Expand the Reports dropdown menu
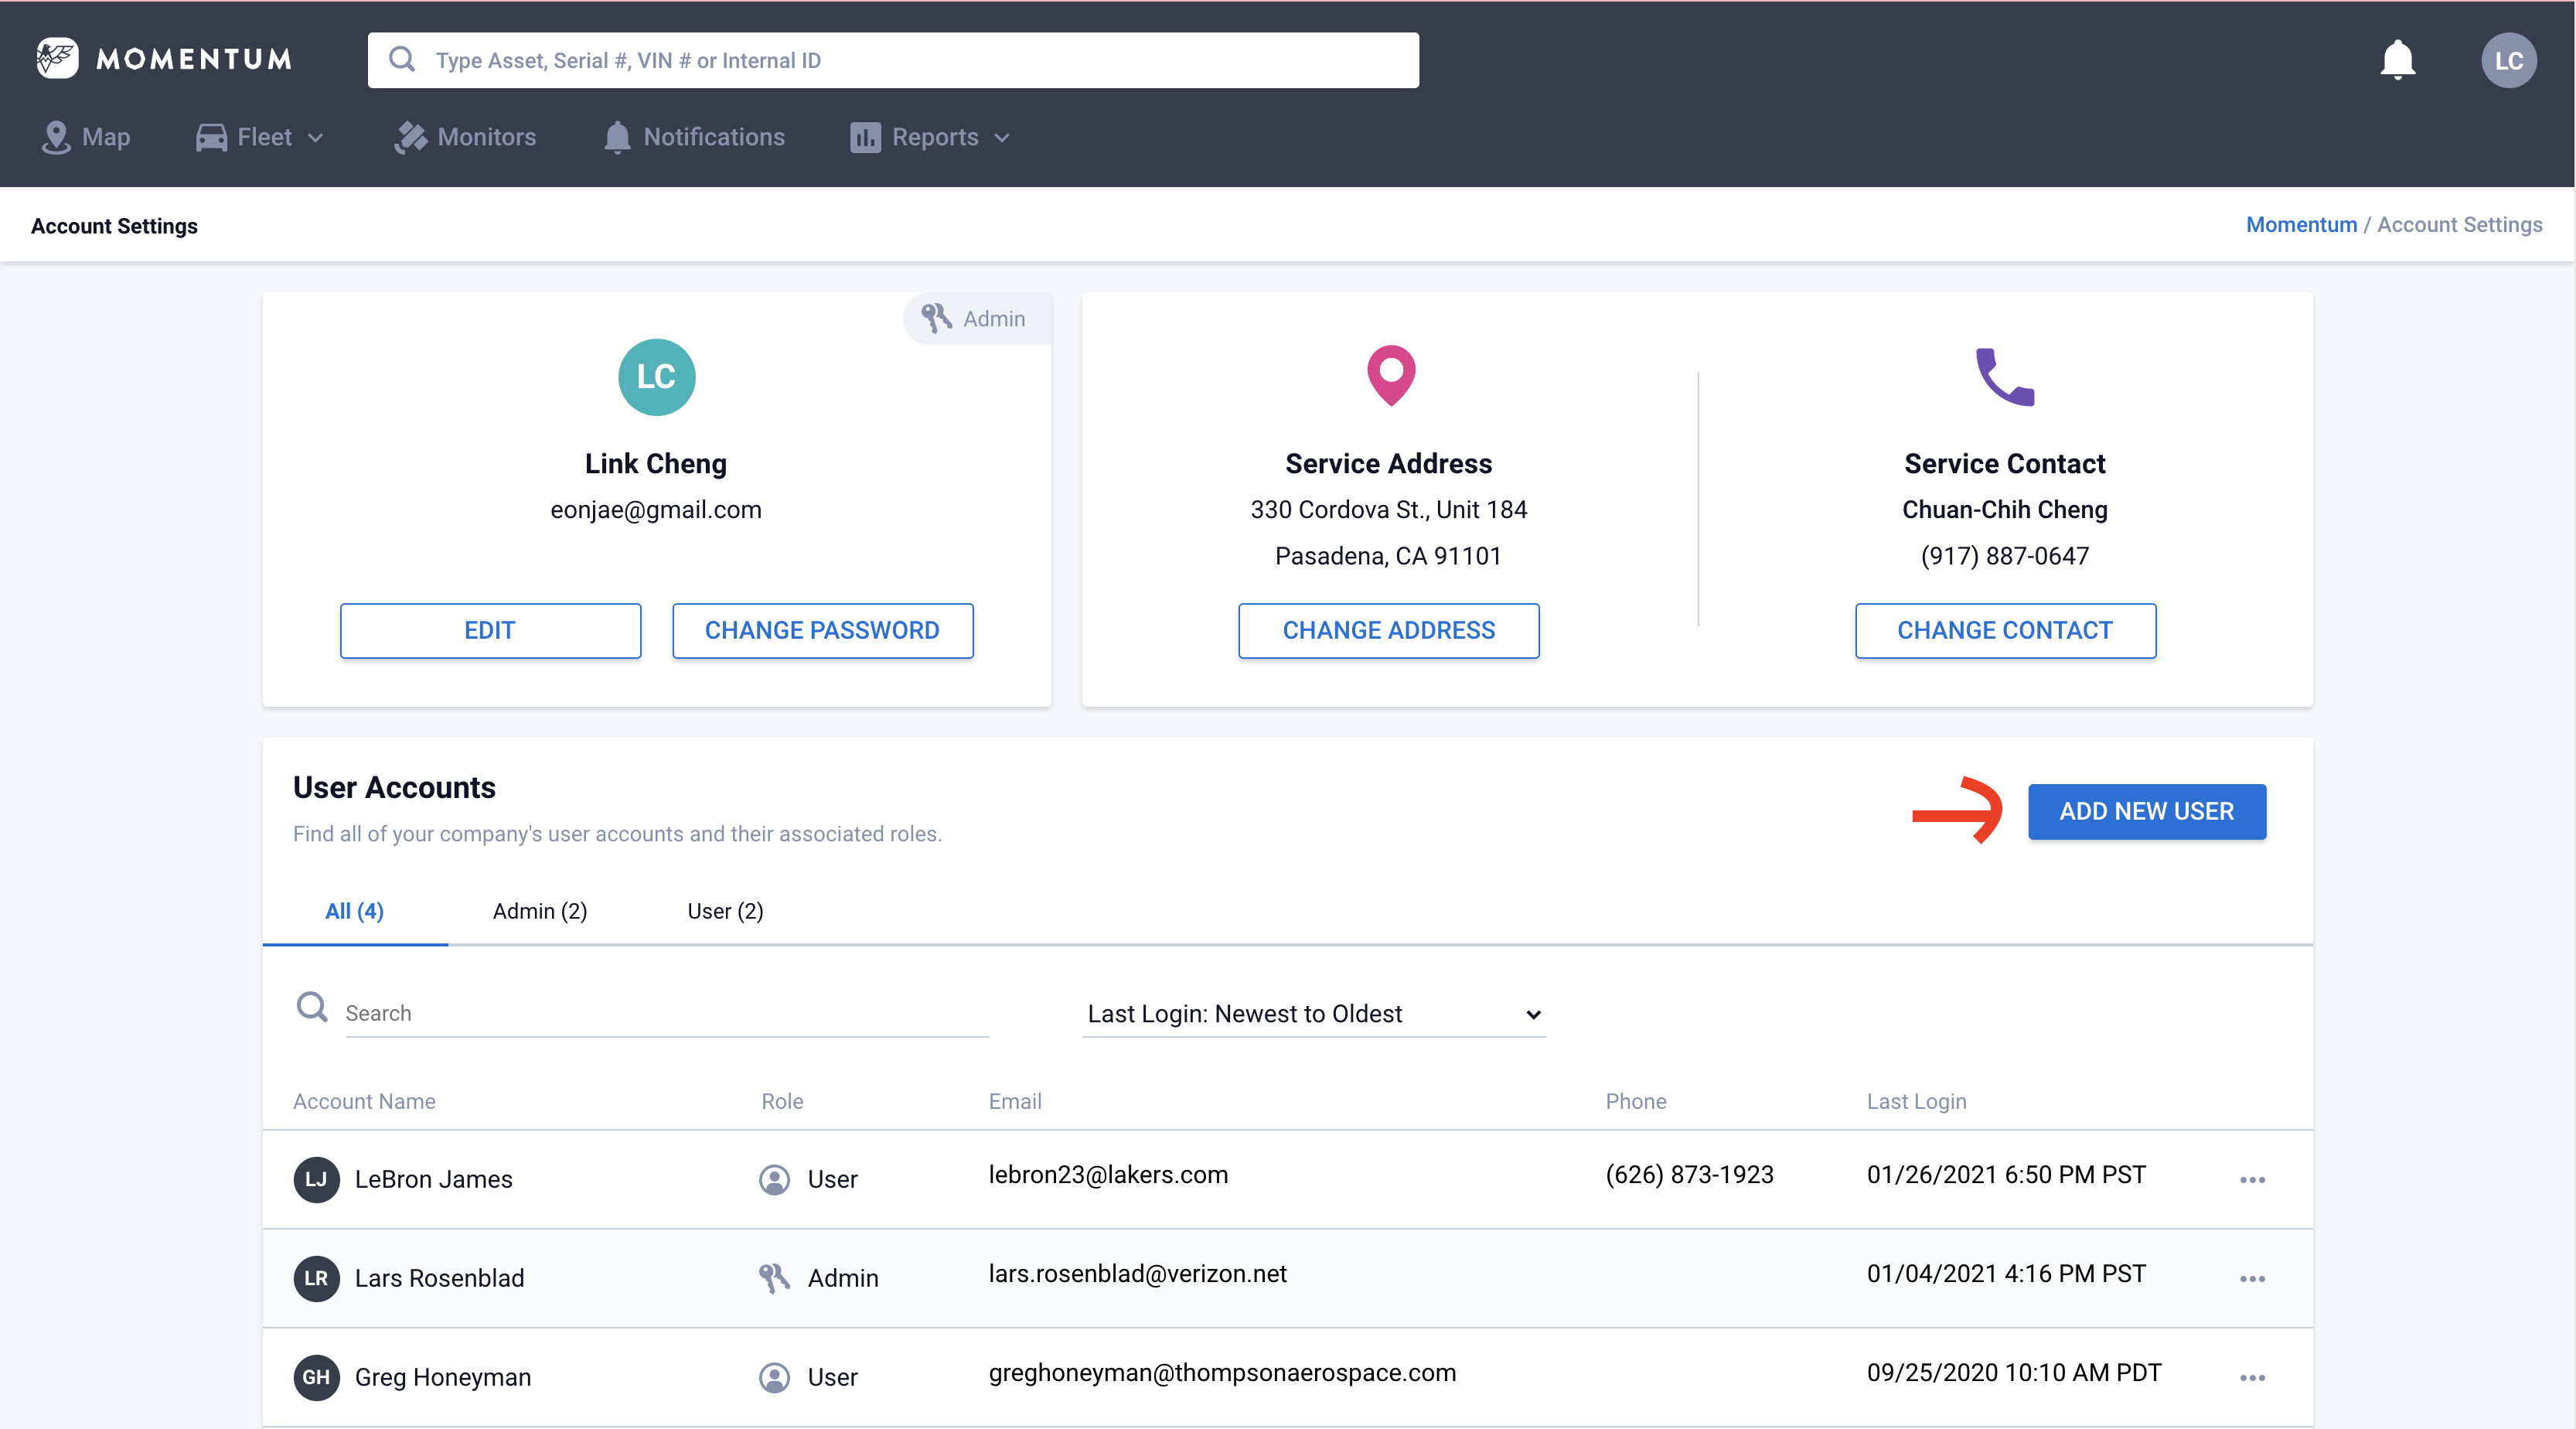The height and width of the screenshot is (1429, 2576). (930, 137)
